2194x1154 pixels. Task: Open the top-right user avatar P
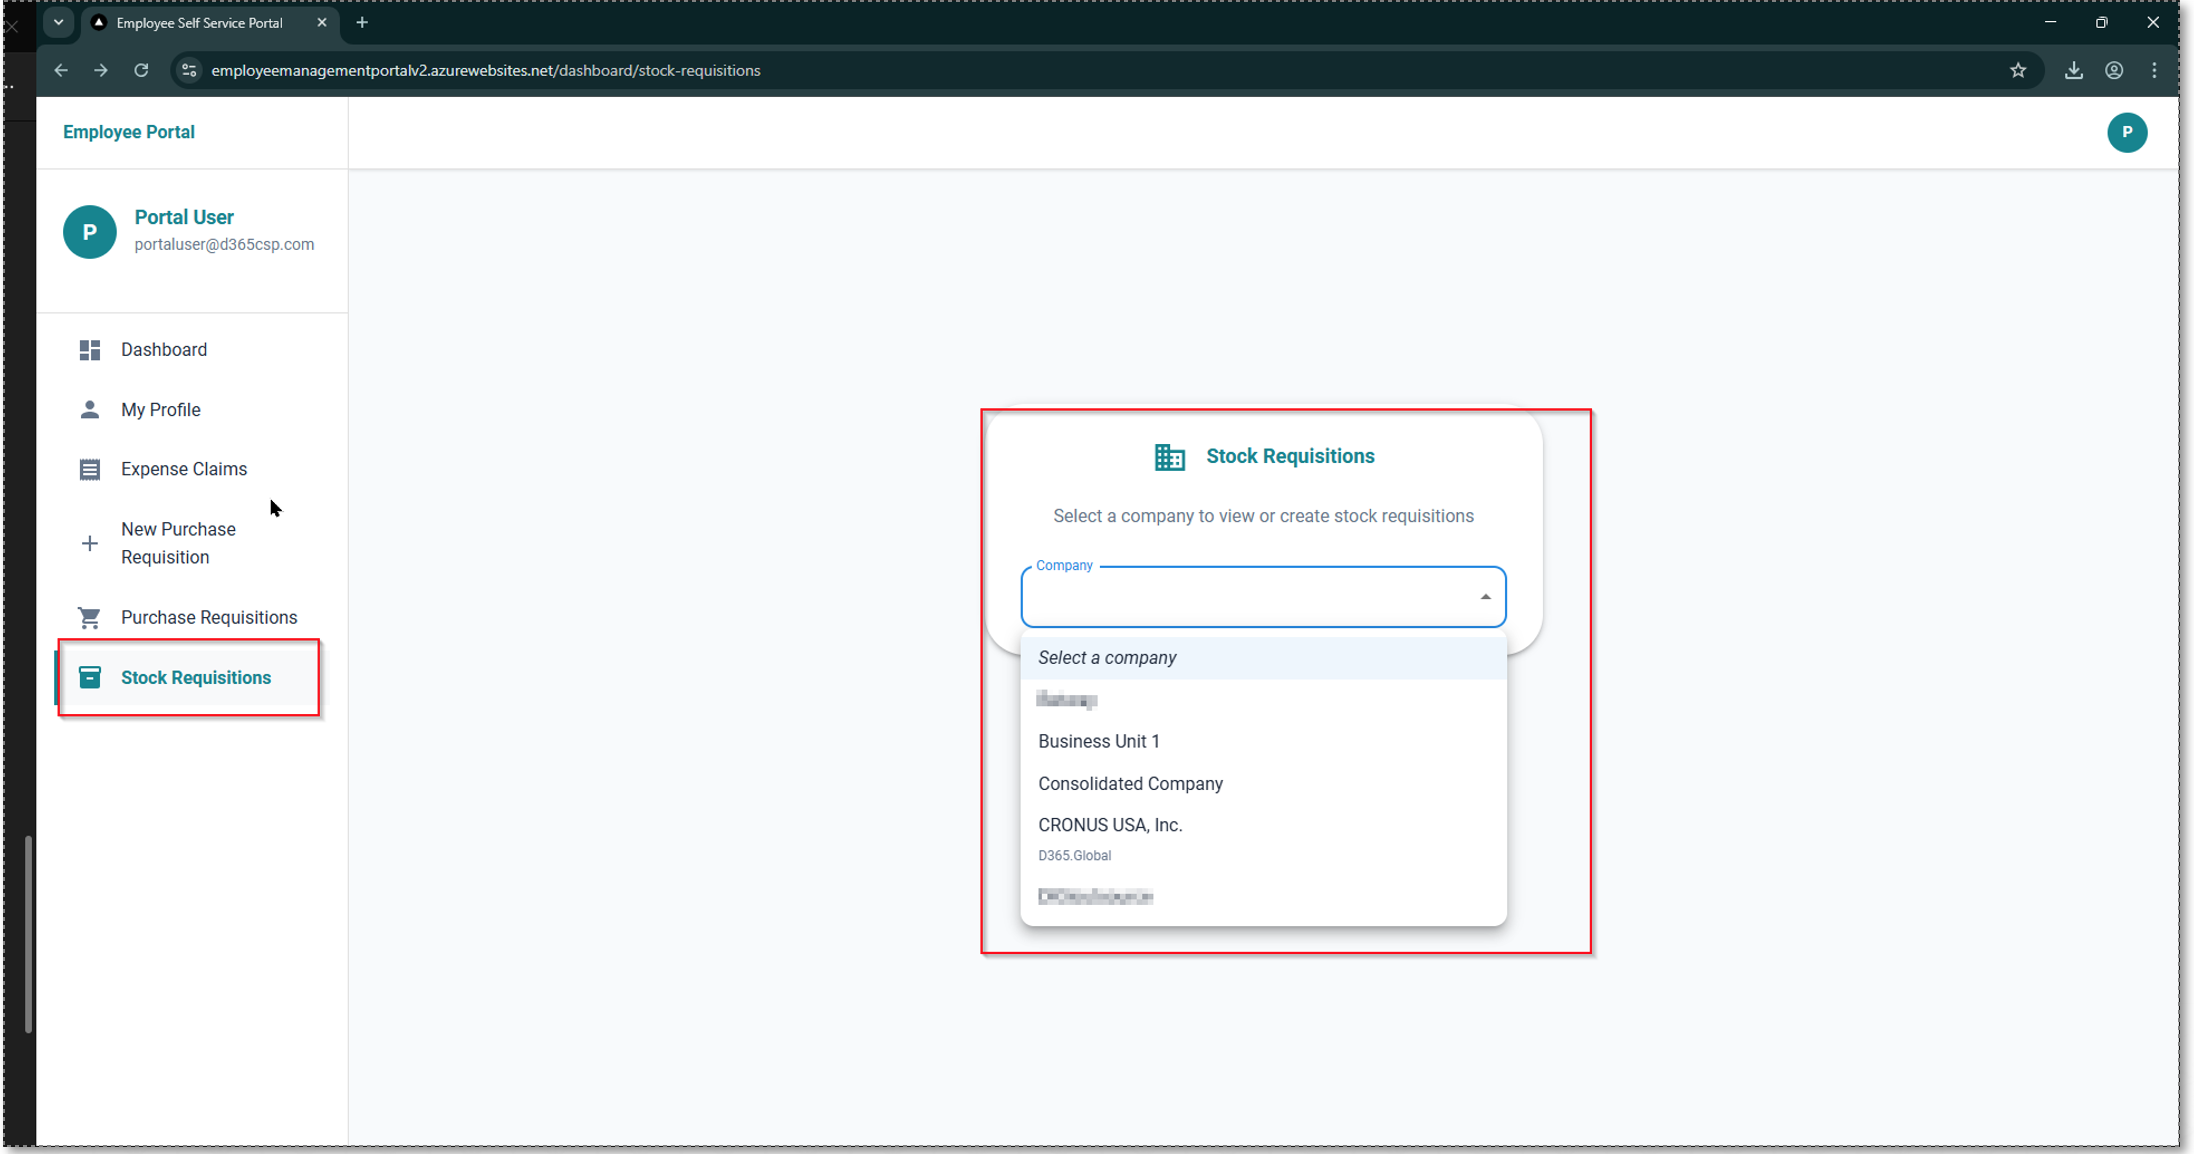(x=2126, y=132)
